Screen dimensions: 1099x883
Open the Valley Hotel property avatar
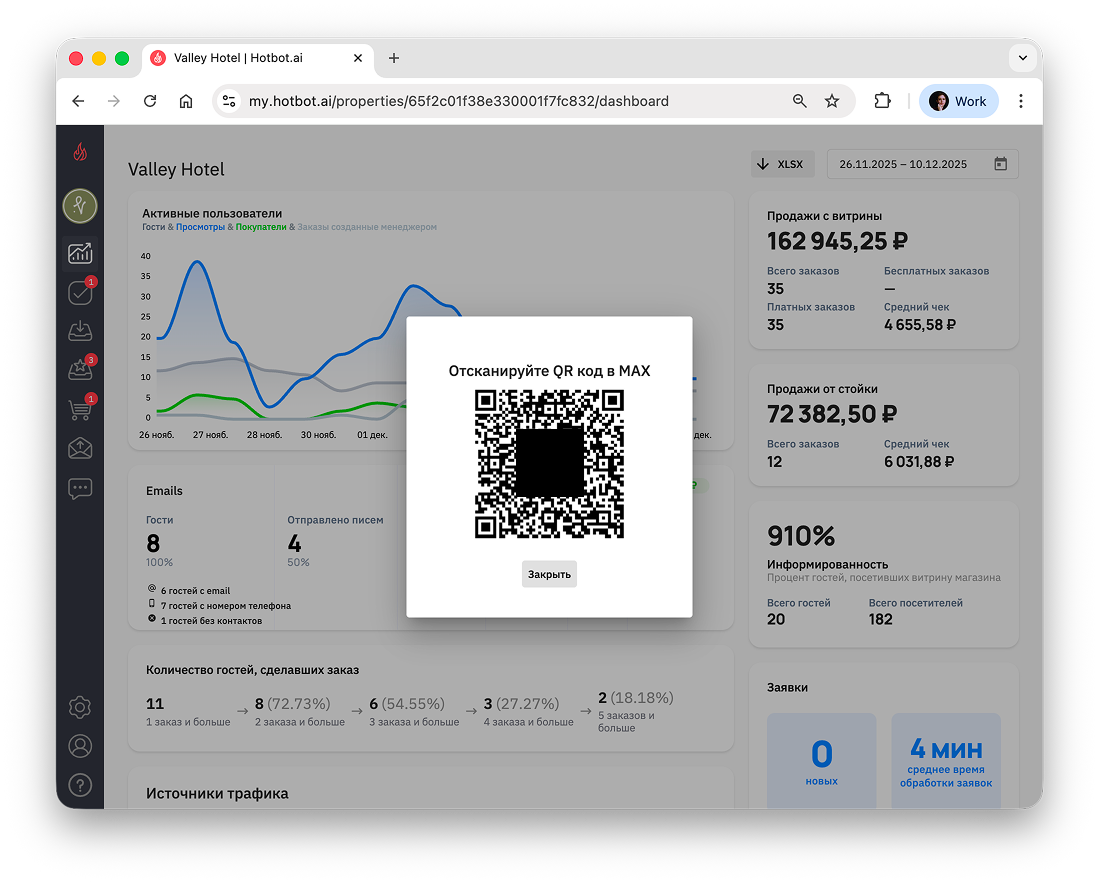coord(80,206)
